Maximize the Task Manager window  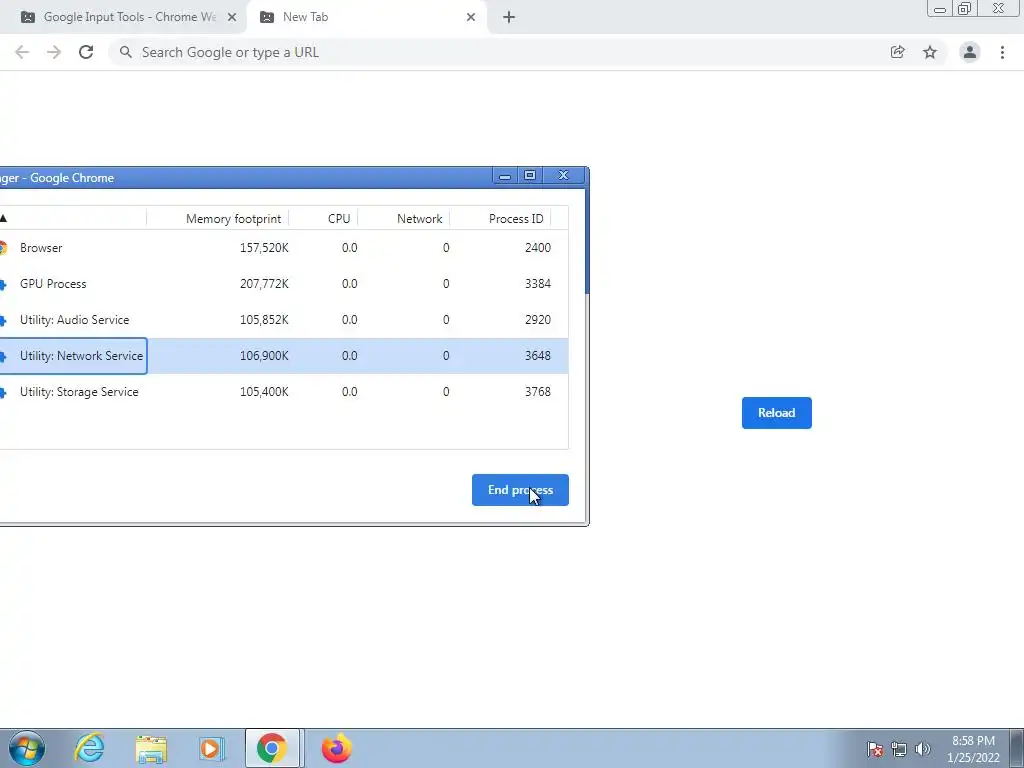[x=530, y=175]
